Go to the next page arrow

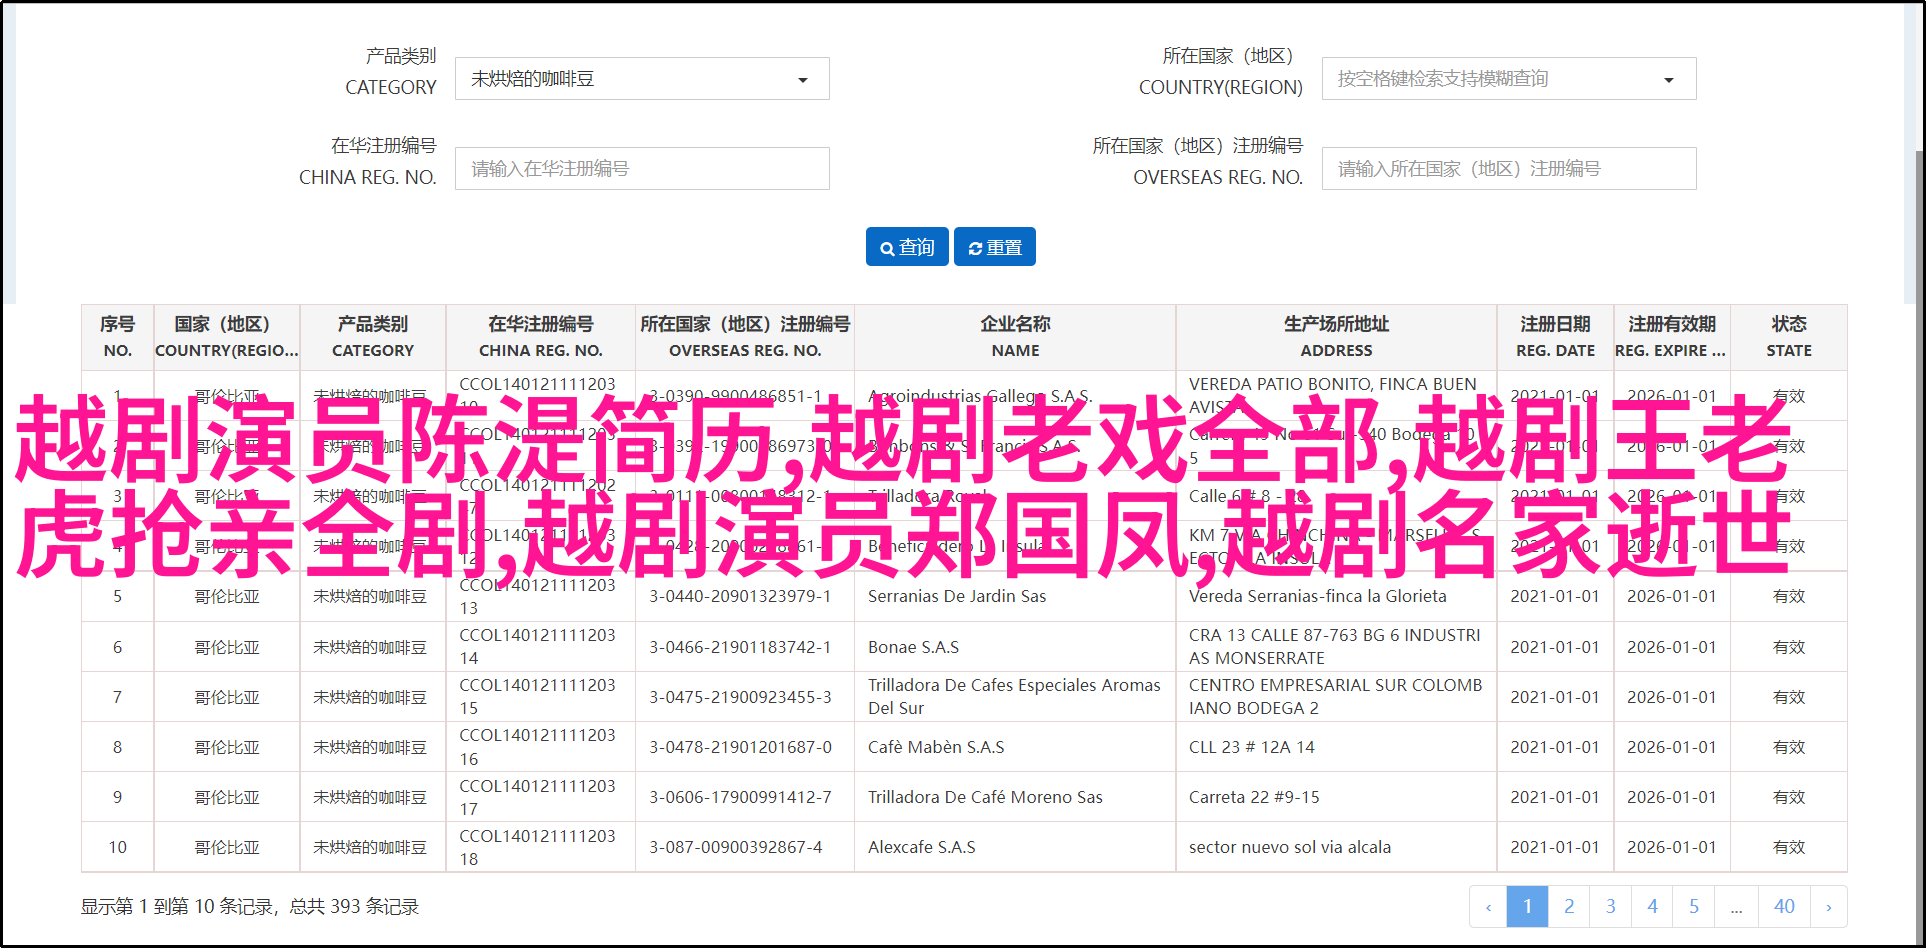click(x=1828, y=907)
